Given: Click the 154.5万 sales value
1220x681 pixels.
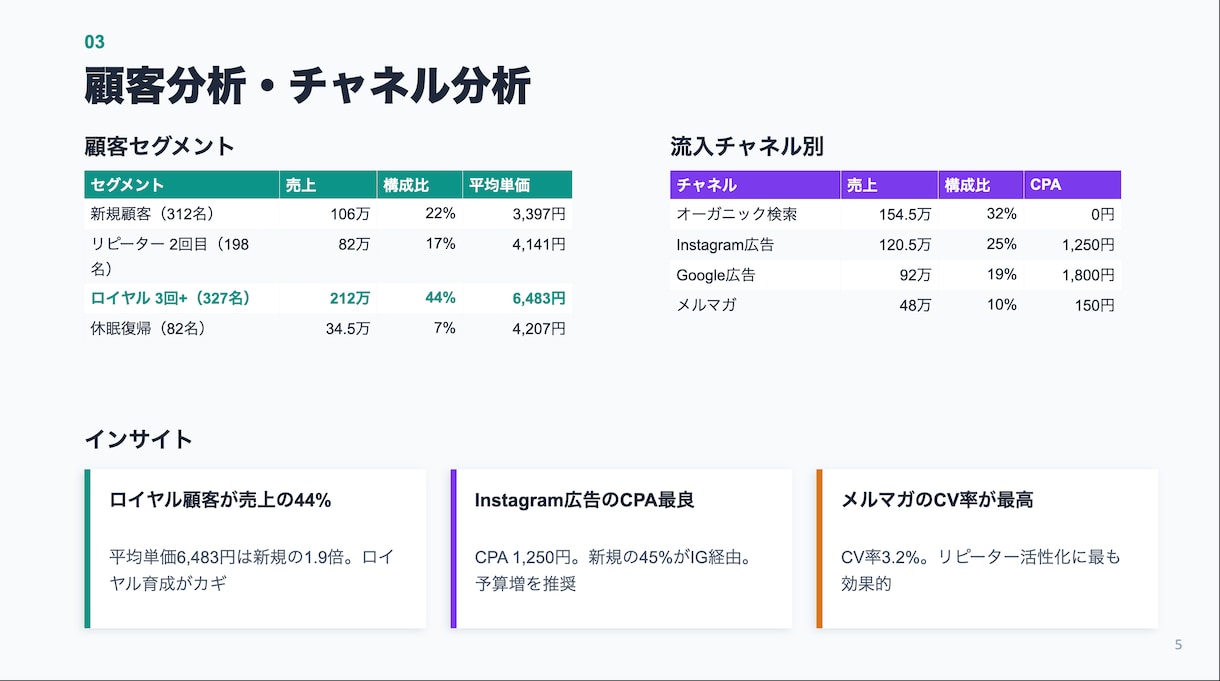Looking at the screenshot, I should click(907, 214).
